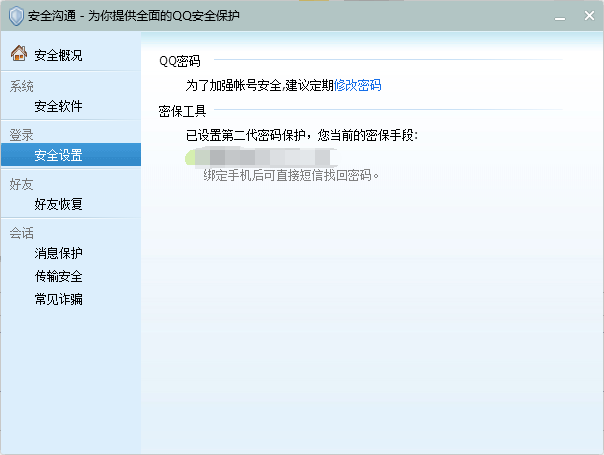Click text 已设置第二代密码保护
The height and width of the screenshot is (455, 604).
tap(245, 135)
